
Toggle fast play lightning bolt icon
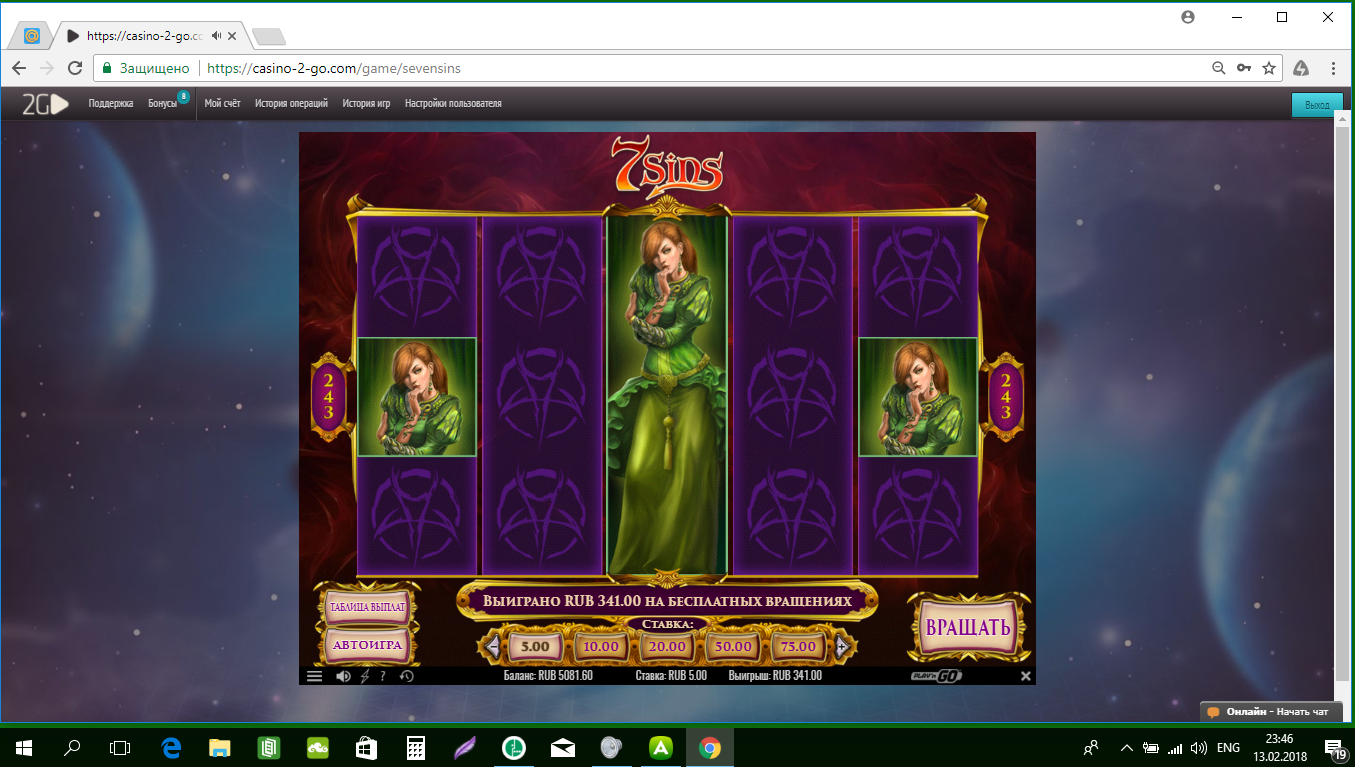364,676
